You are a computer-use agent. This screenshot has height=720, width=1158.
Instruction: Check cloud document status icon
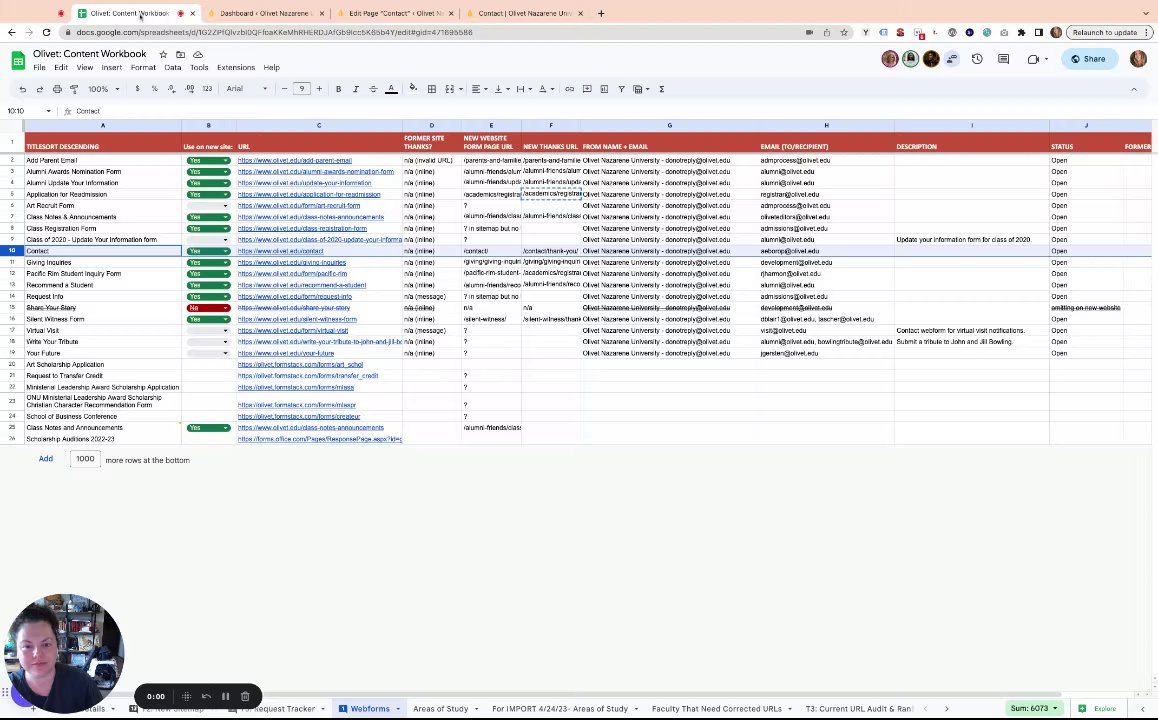click(x=198, y=54)
